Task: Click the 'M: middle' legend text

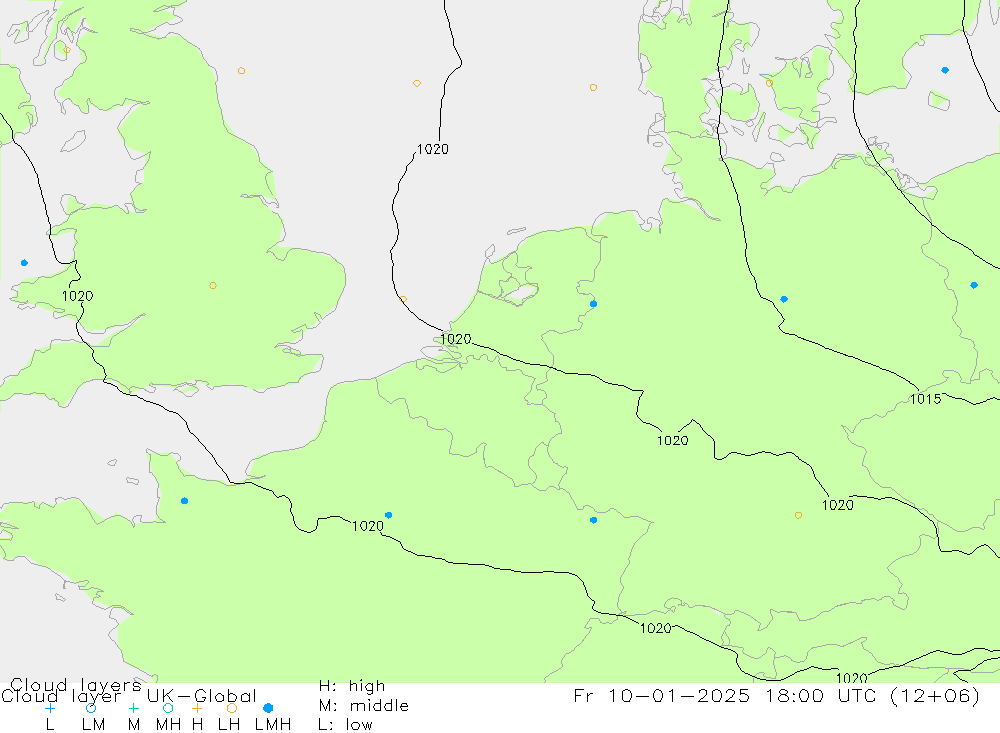Action: click(x=364, y=706)
